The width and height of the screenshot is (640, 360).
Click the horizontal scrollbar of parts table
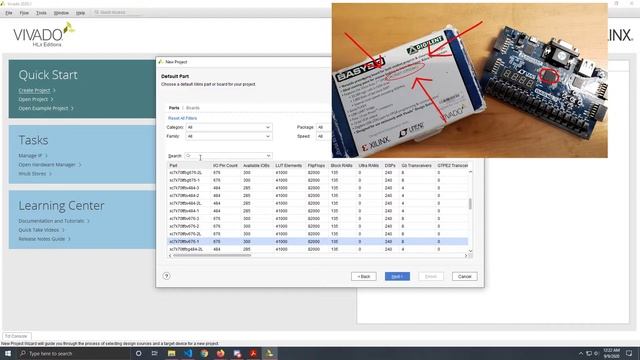[212, 256]
